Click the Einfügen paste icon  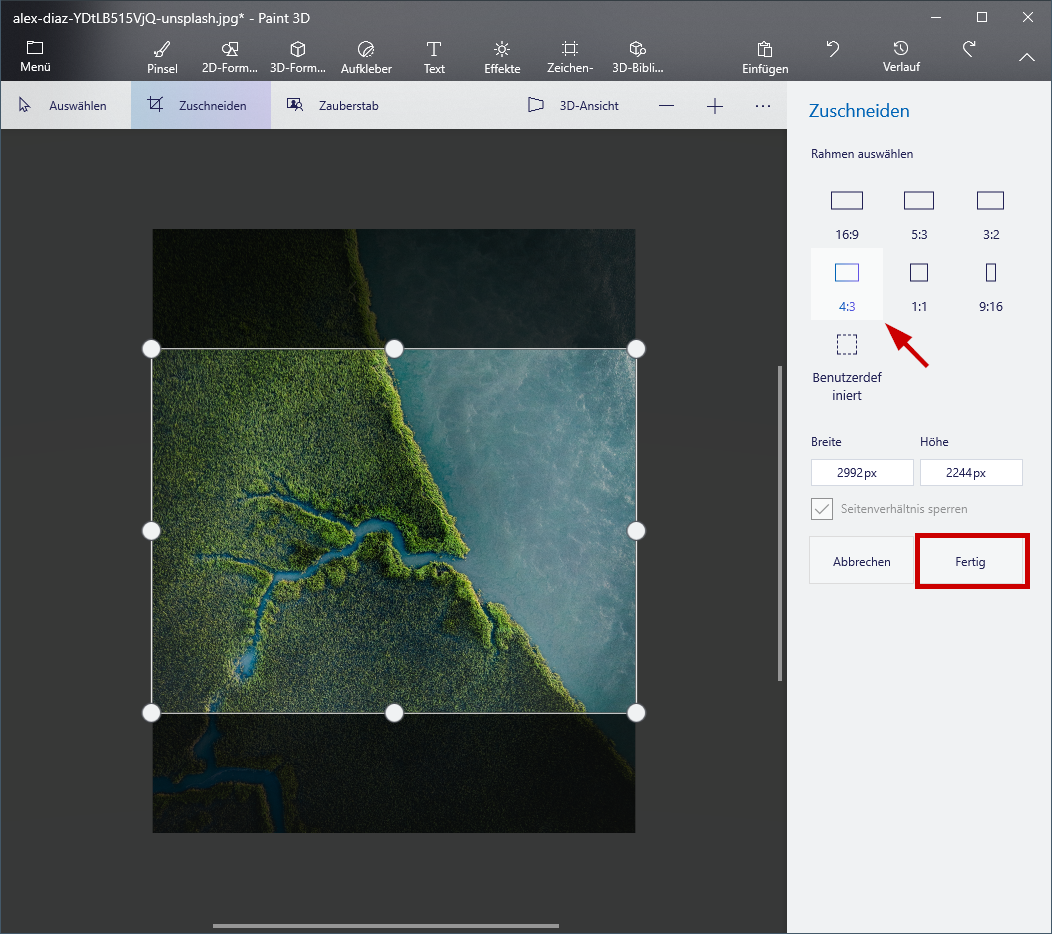(x=765, y=57)
